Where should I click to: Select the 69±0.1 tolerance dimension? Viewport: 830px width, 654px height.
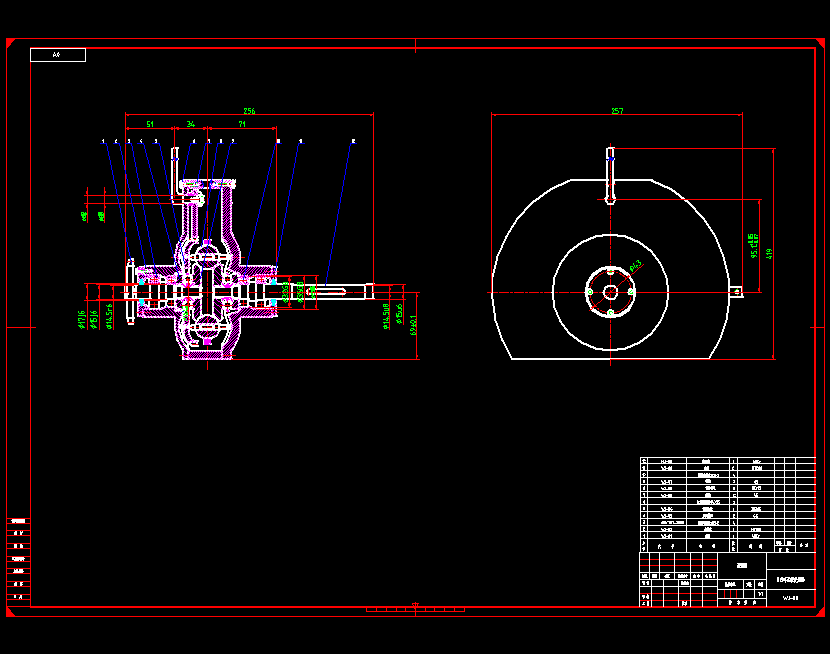413,325
